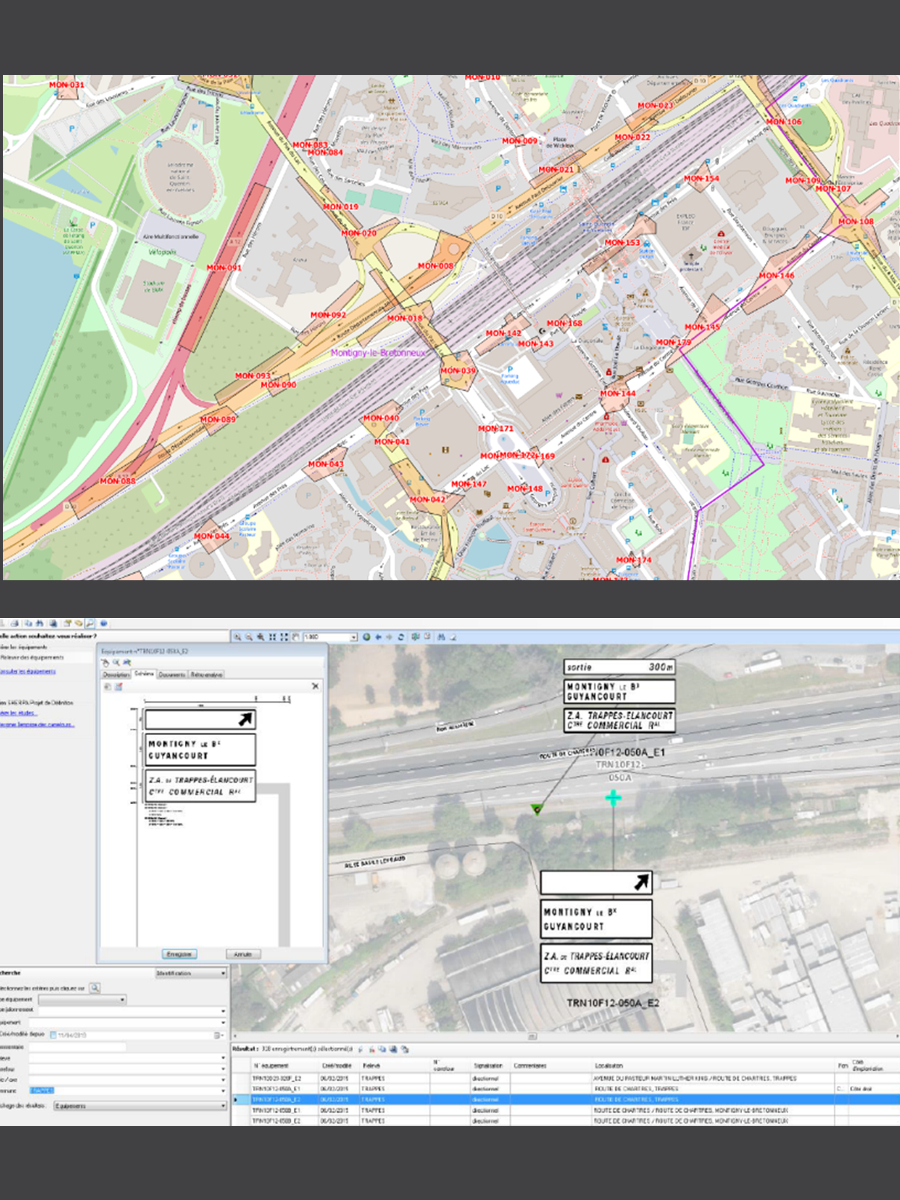The width and height of the screenshot is (900, 1200).
Task: Open the date picker for Créé/modifié depuis
Action: pos(218,1035)
